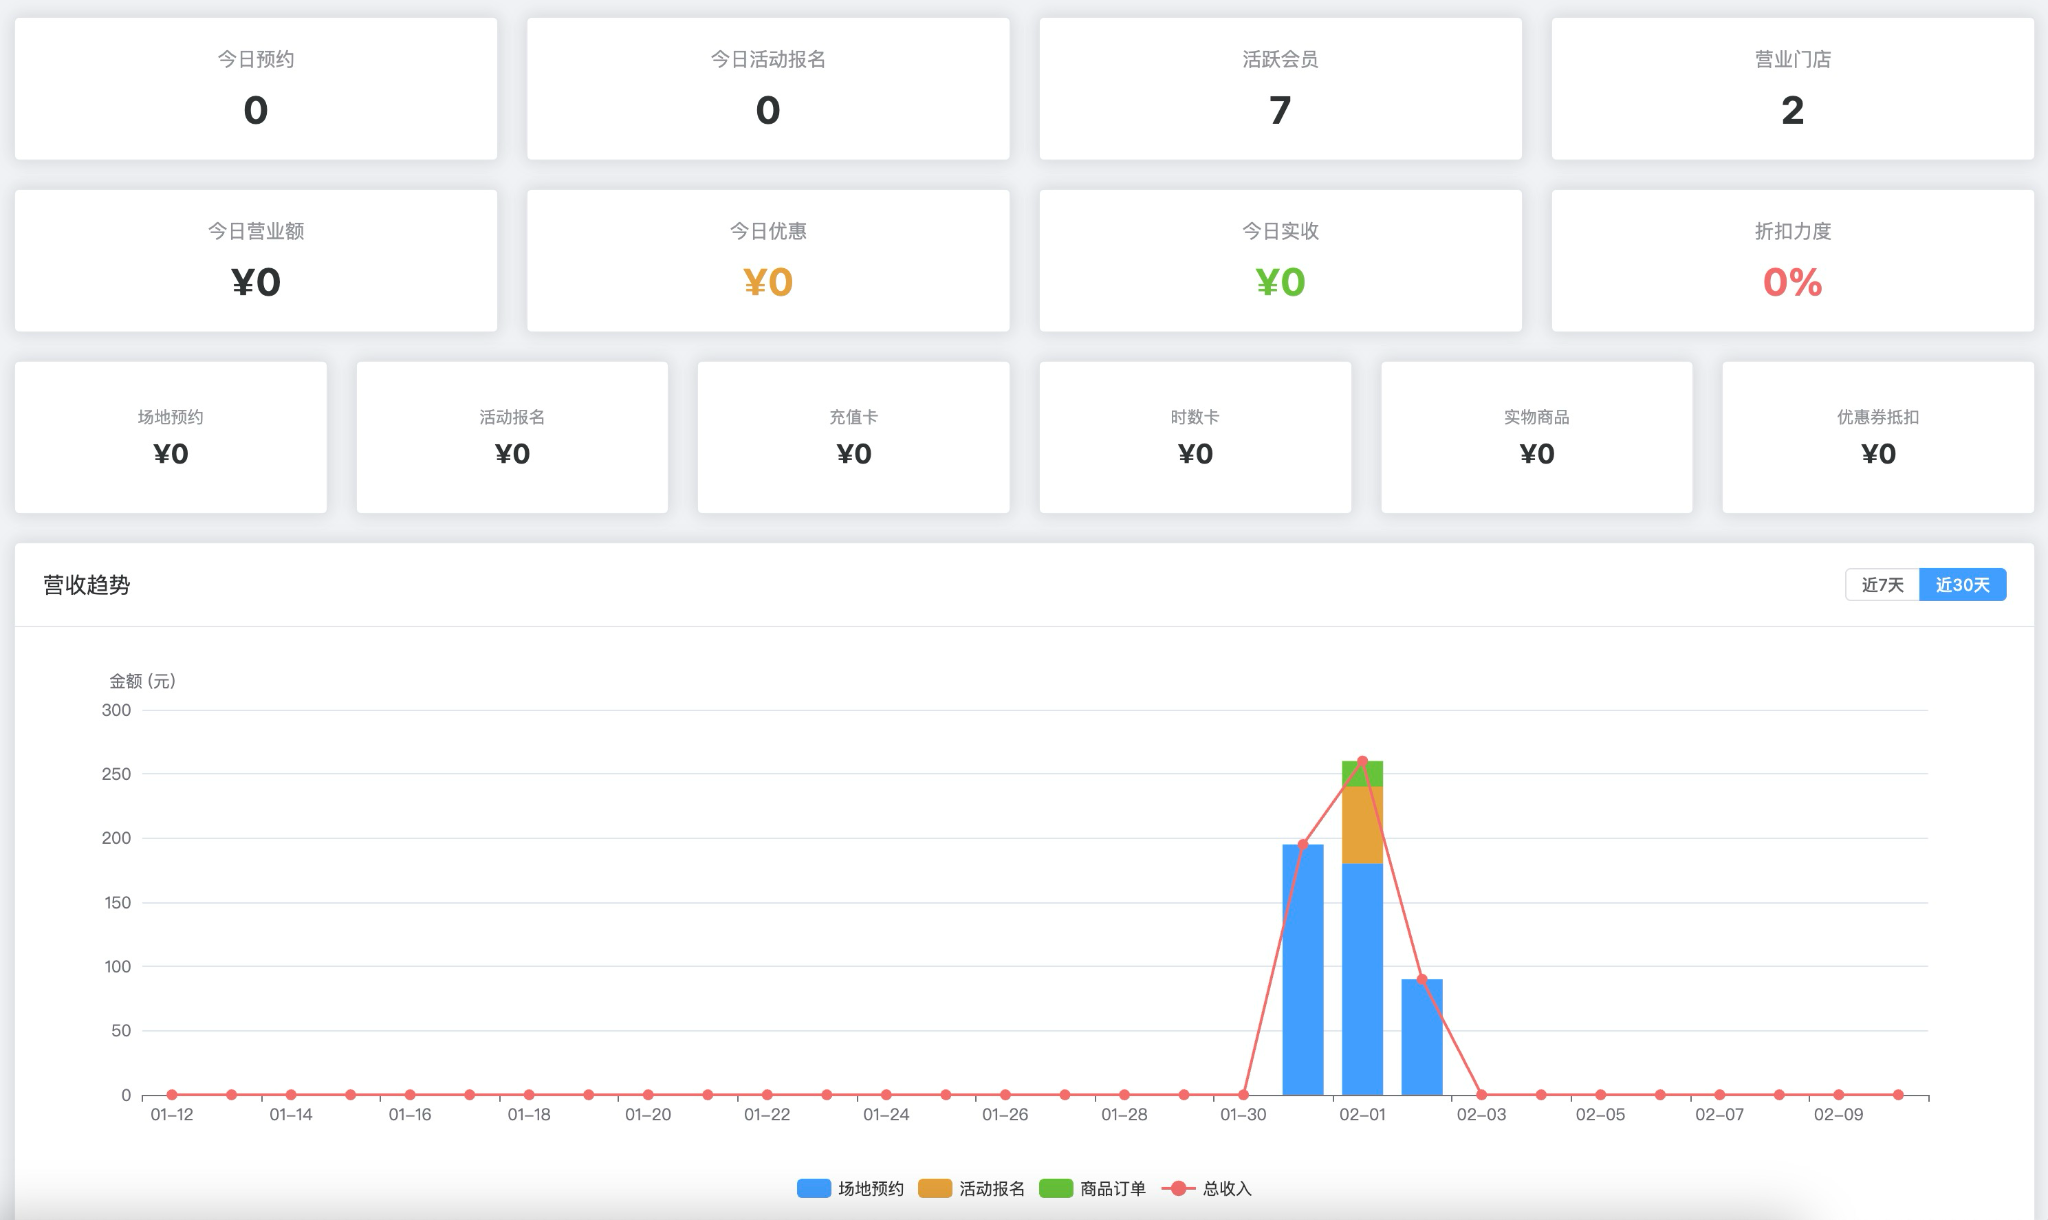Select the 今日营业额 revenue card
This screenshot has height=1220, width=2048.
click(x=256, y=260)
